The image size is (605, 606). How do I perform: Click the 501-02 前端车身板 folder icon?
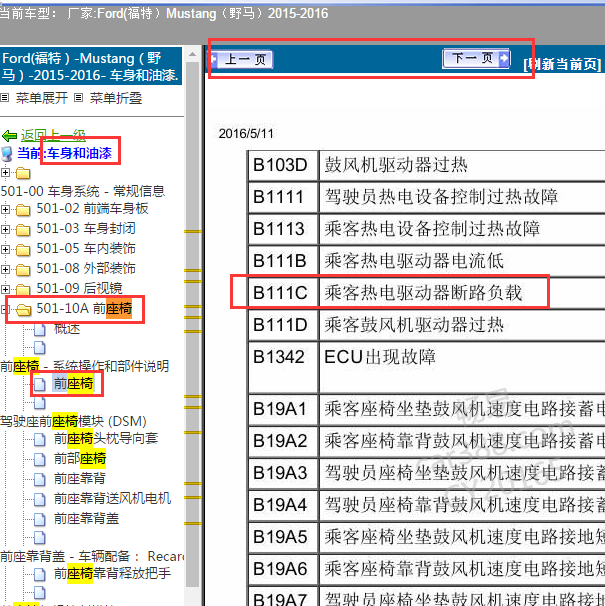coord(23,210)
